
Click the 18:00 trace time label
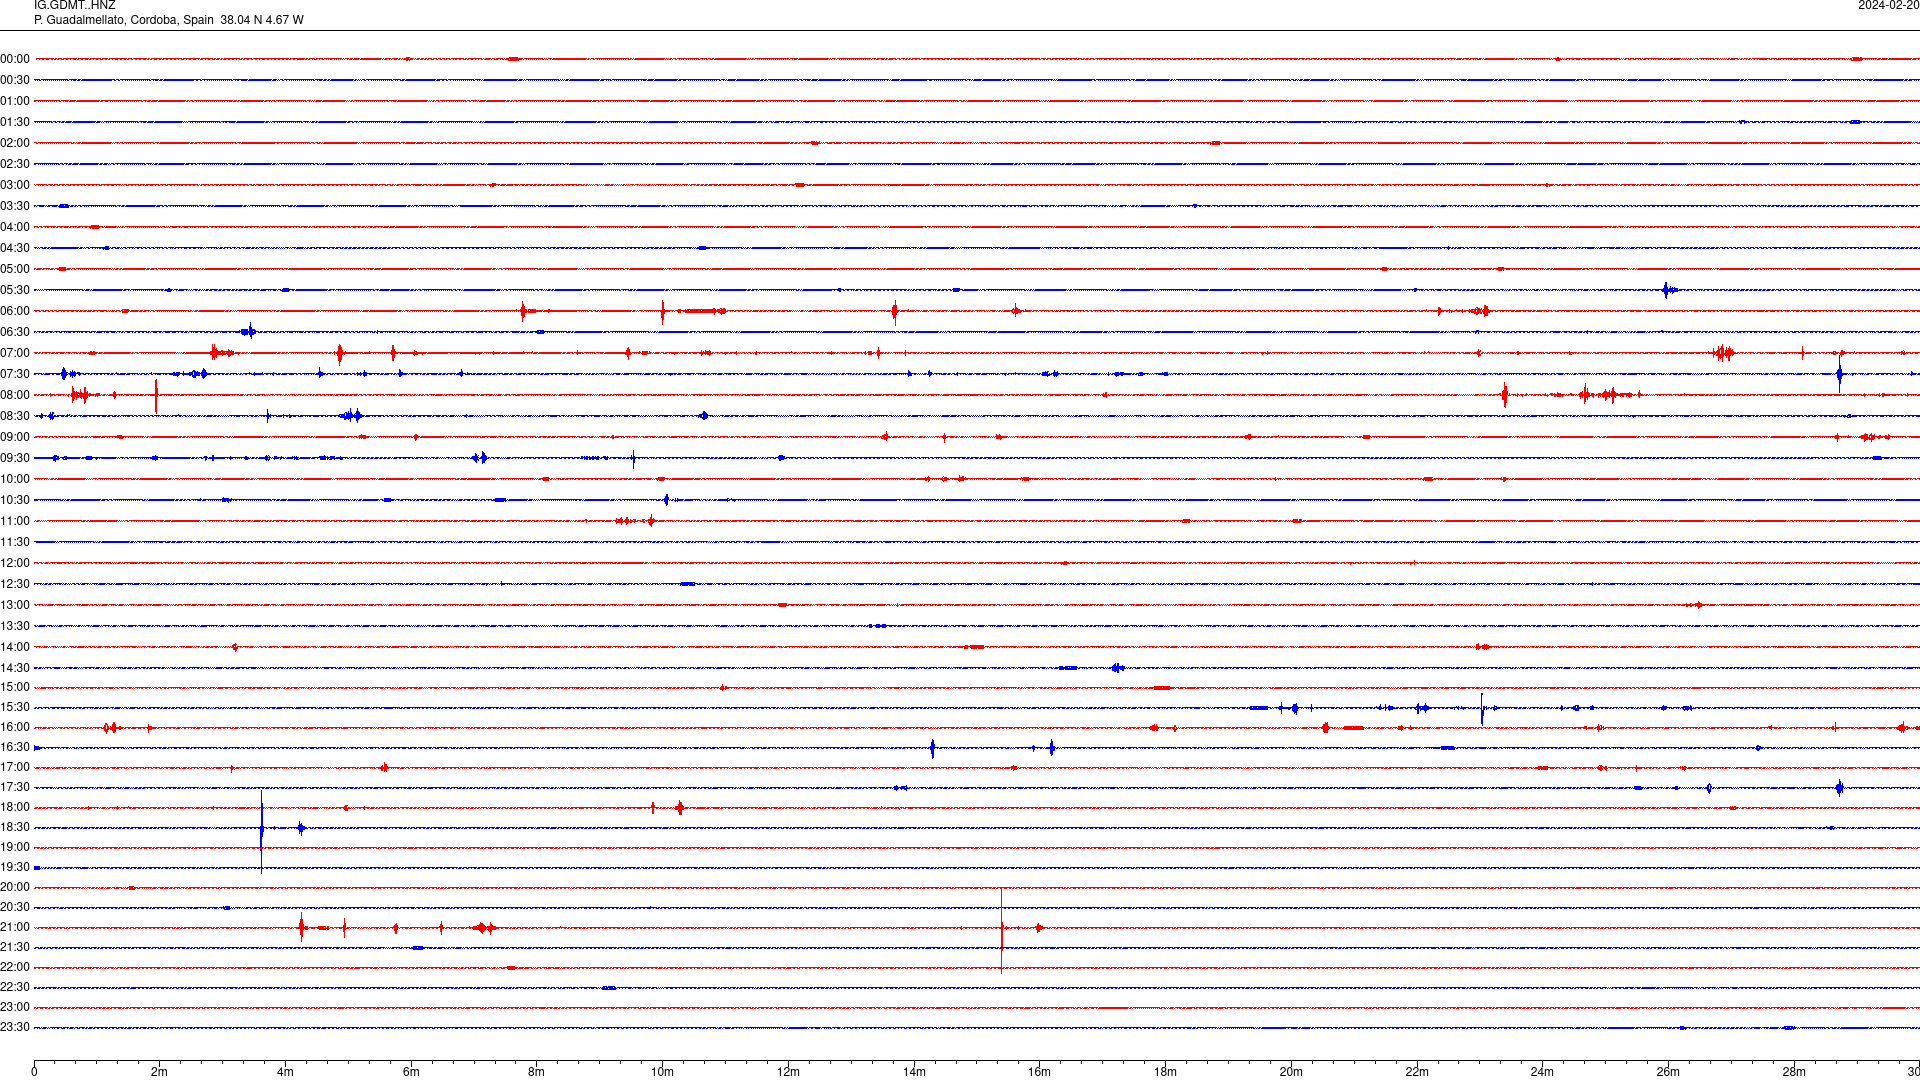tap(15, 807)
